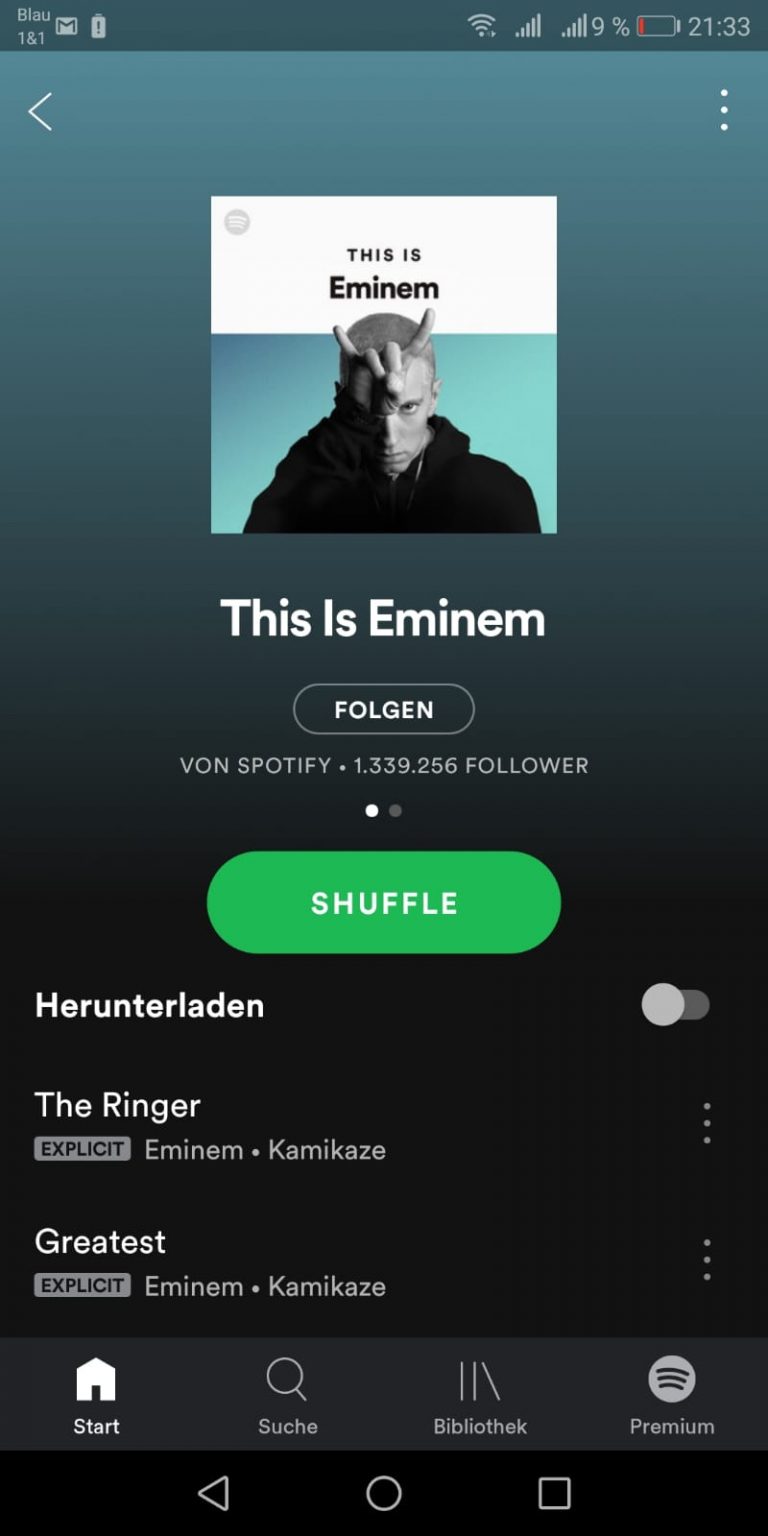The height and width of the screenshot is (1536, 768).
Task: Tap the Android home circle icon
Action: point(384,1493)
